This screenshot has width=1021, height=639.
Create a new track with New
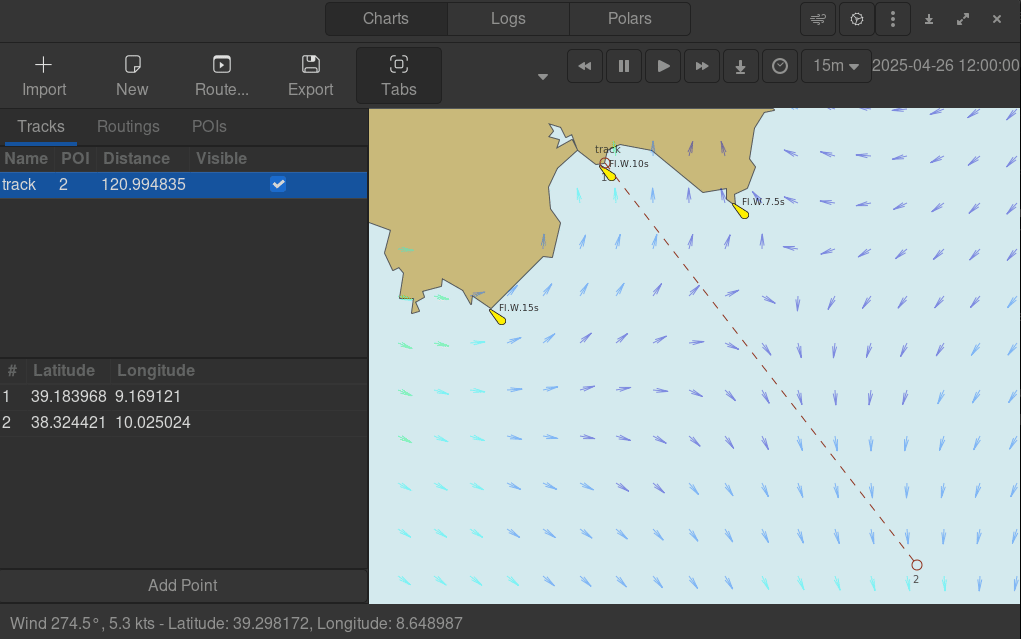pos(132,66)
